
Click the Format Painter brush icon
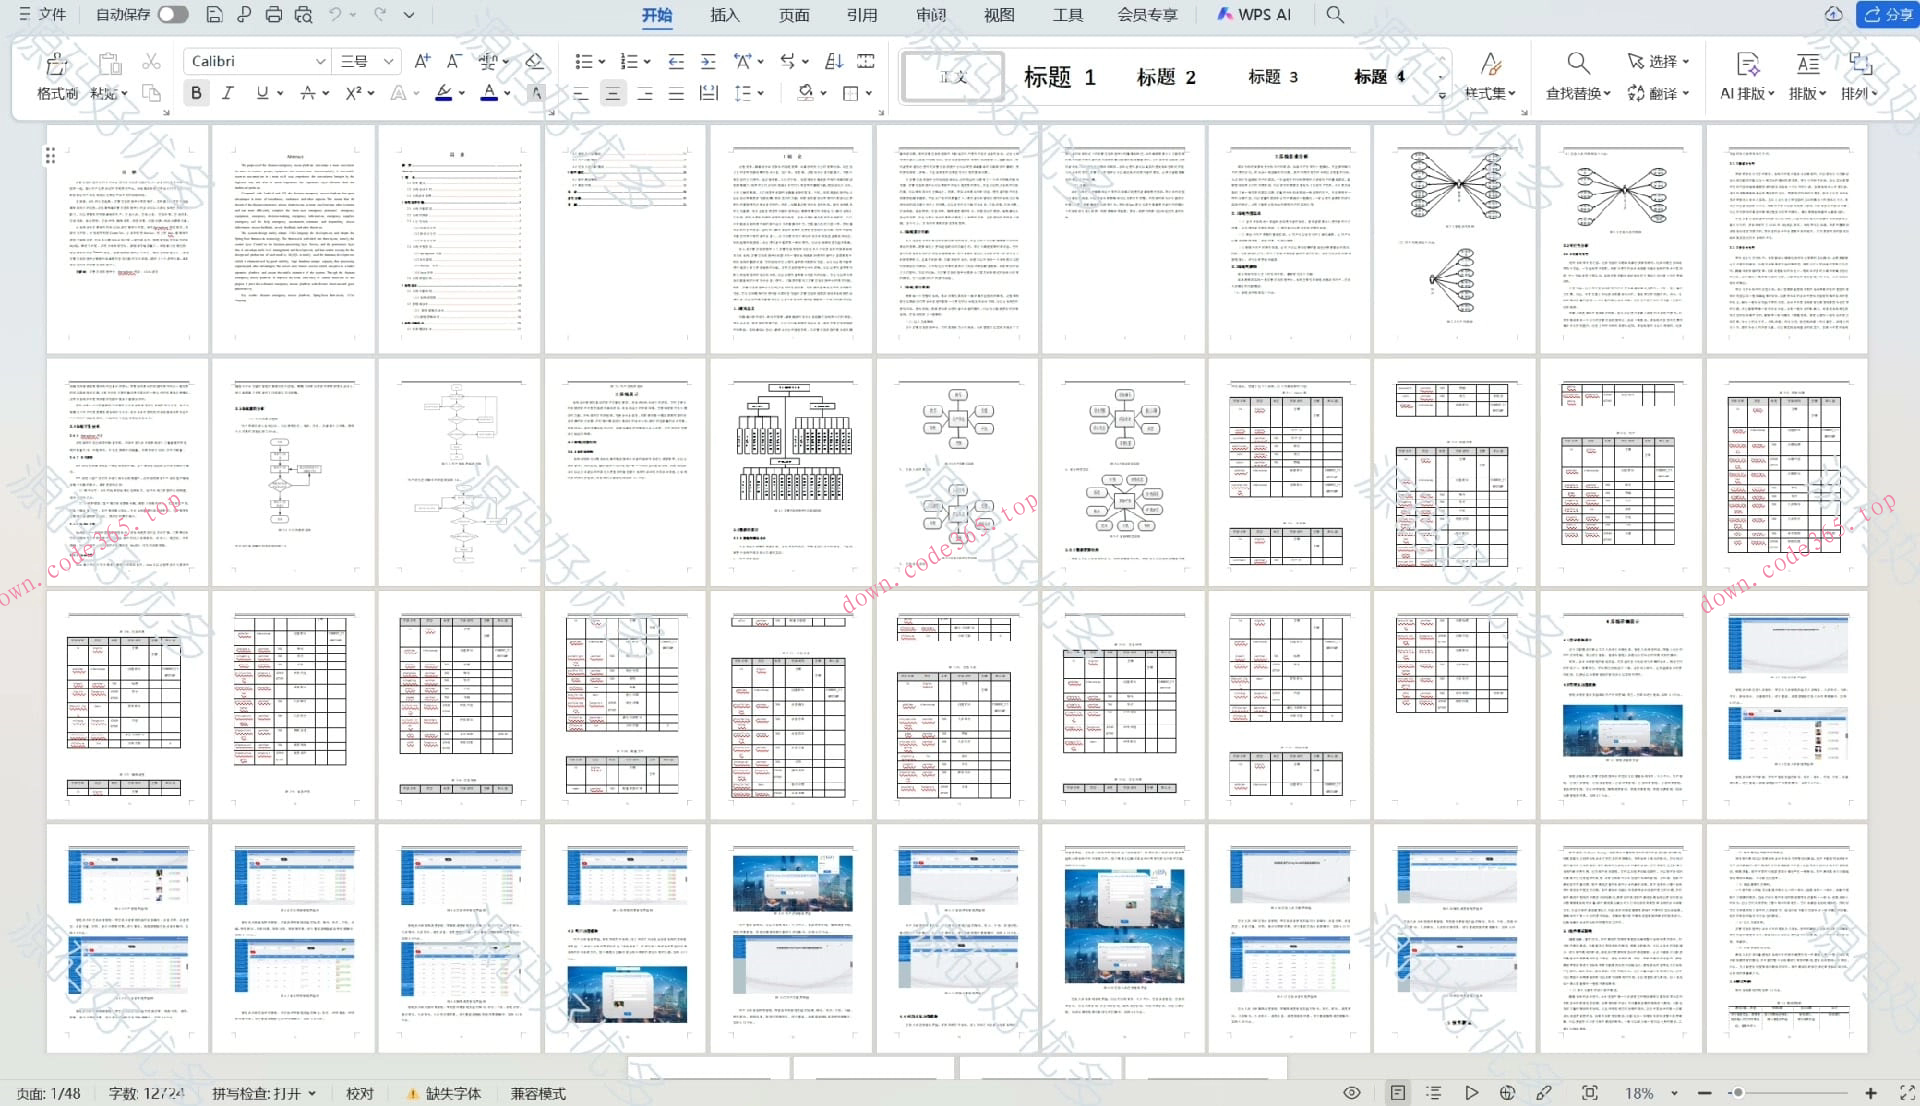[x=57, y=66]
